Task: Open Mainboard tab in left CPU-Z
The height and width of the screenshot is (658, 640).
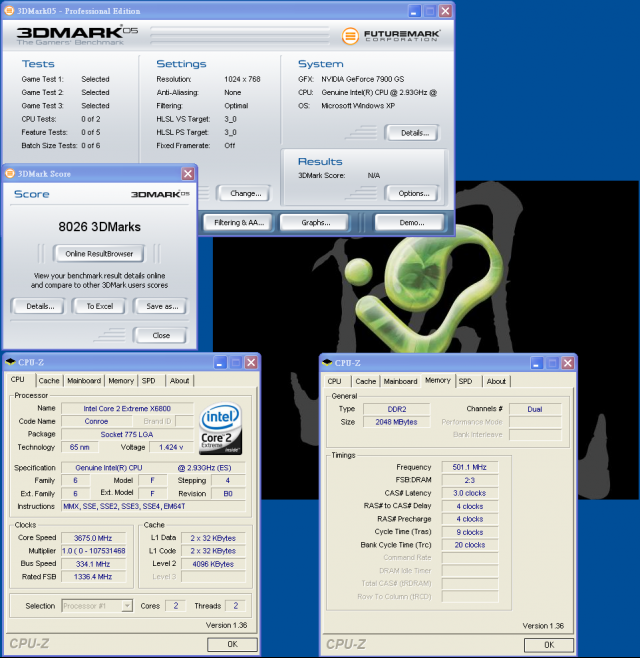Action: [84, 381]
